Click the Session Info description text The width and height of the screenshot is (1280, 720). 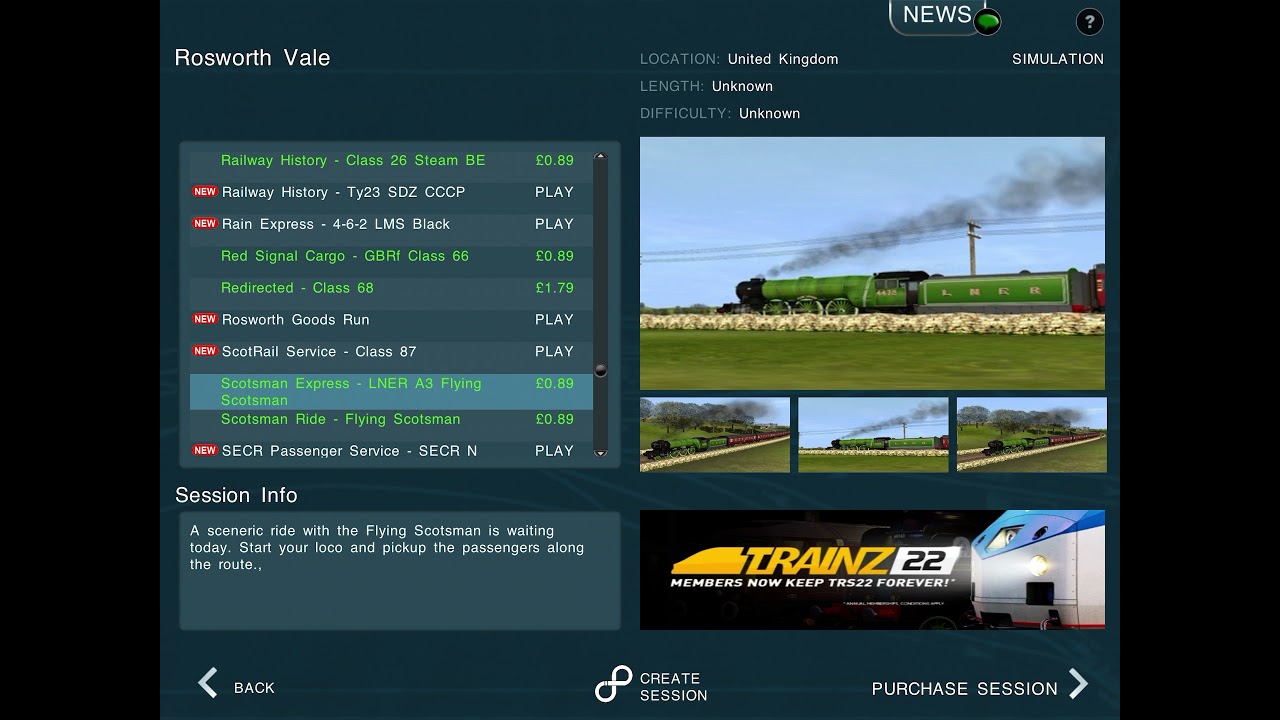coord(387,548)
